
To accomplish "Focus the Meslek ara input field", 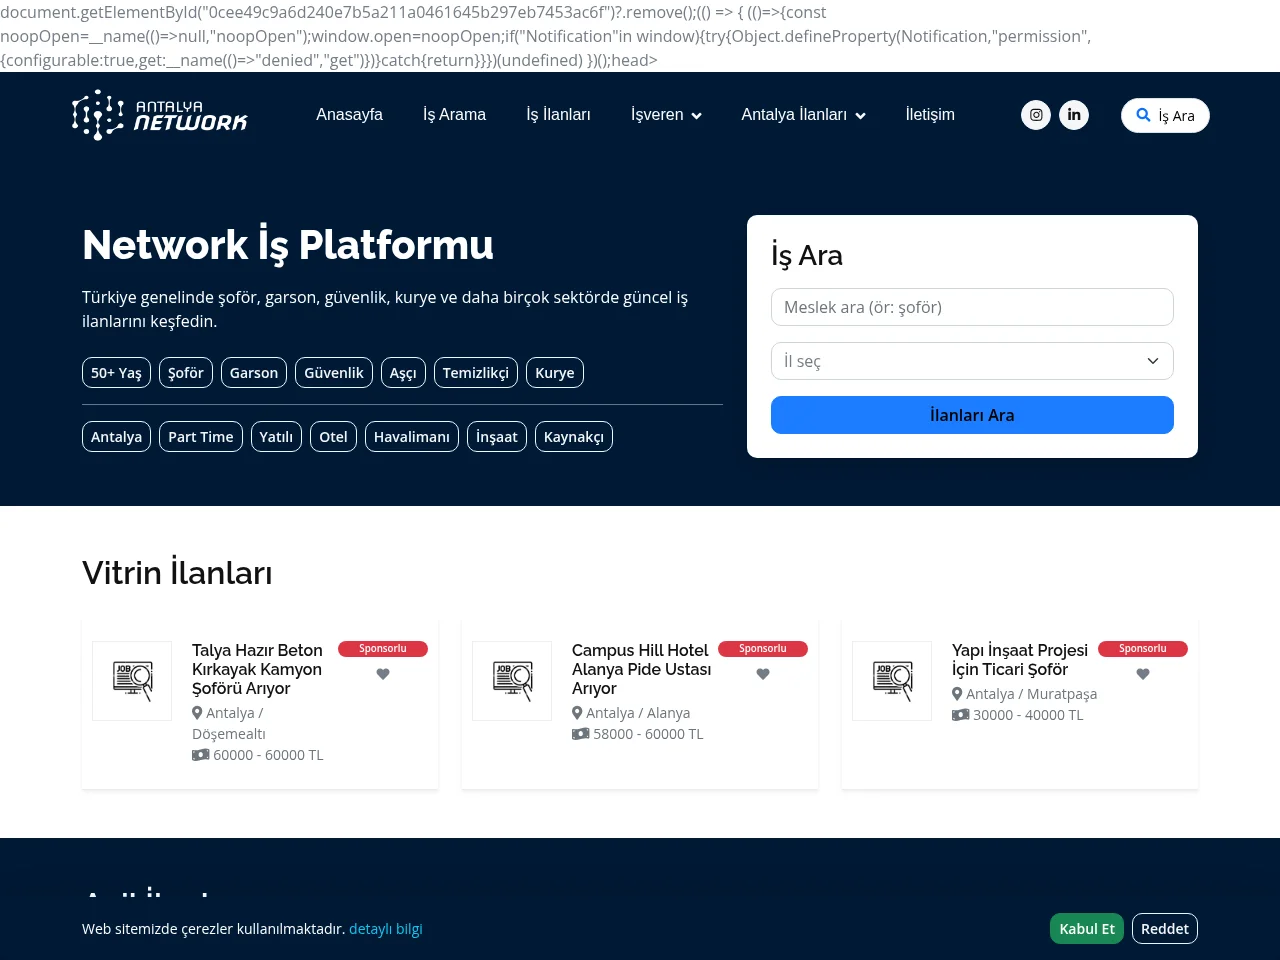I will click(x=972, y=307).
